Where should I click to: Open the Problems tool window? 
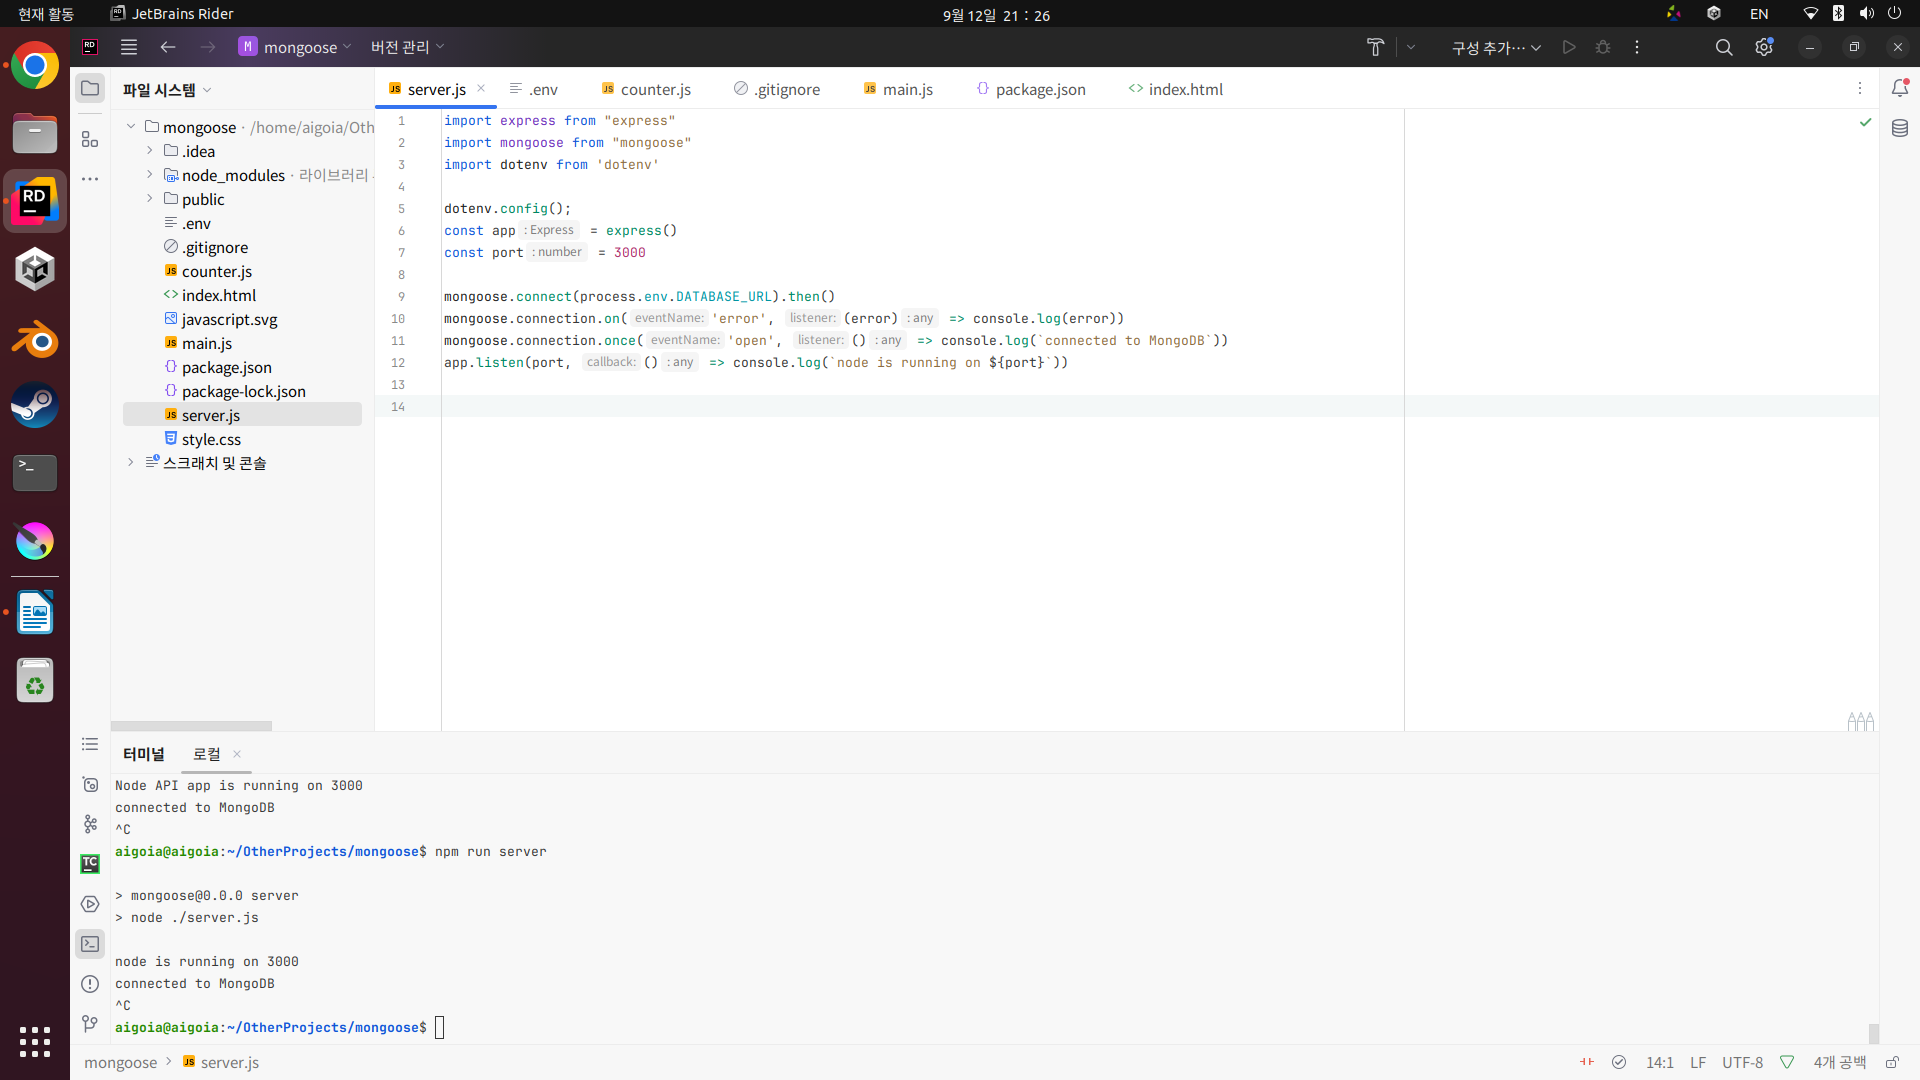click(90, 983)
